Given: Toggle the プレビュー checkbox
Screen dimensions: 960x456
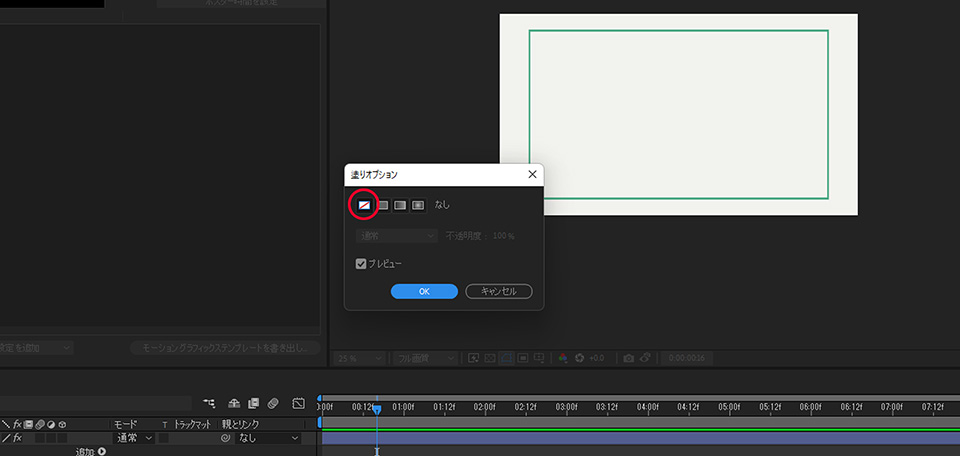Looking at the screenshot, I should click(x=361, y=264).
